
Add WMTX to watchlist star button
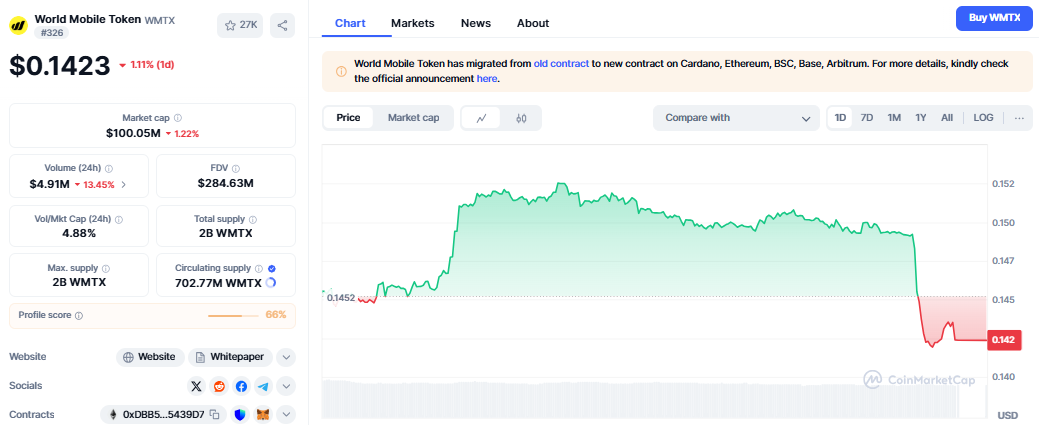click(240, 25)
